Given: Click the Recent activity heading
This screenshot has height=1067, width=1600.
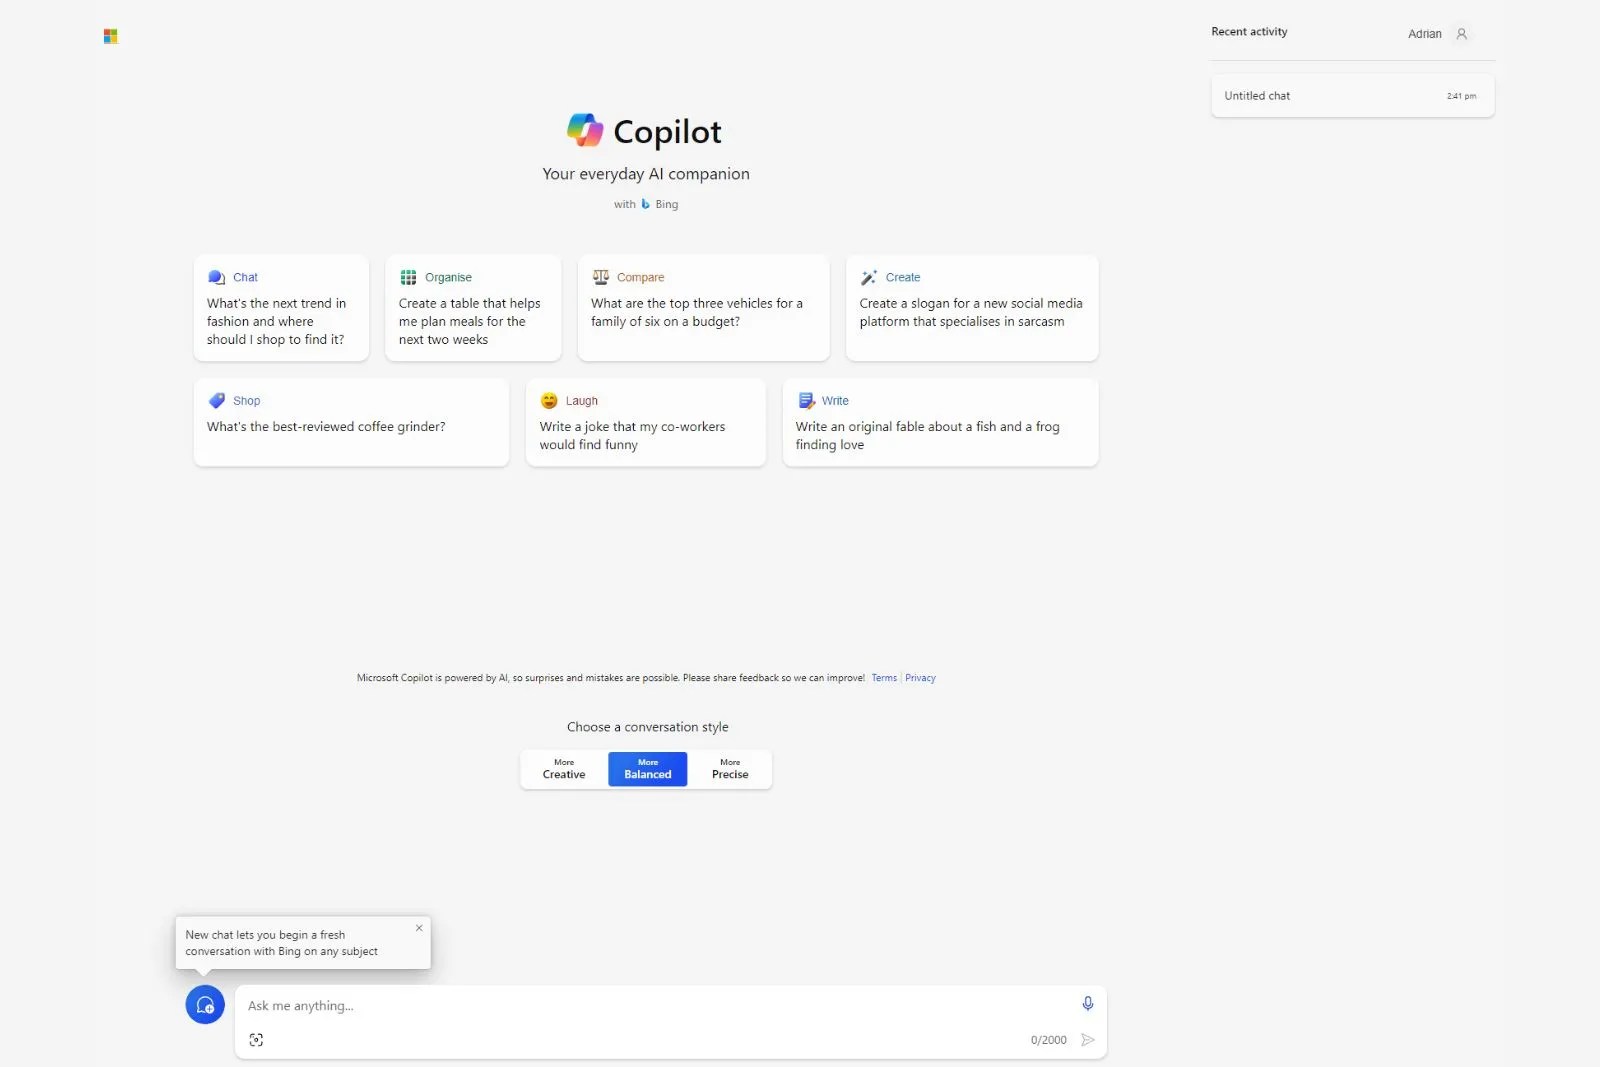Looking at the screenshot, I should (x=1249, y=32).
